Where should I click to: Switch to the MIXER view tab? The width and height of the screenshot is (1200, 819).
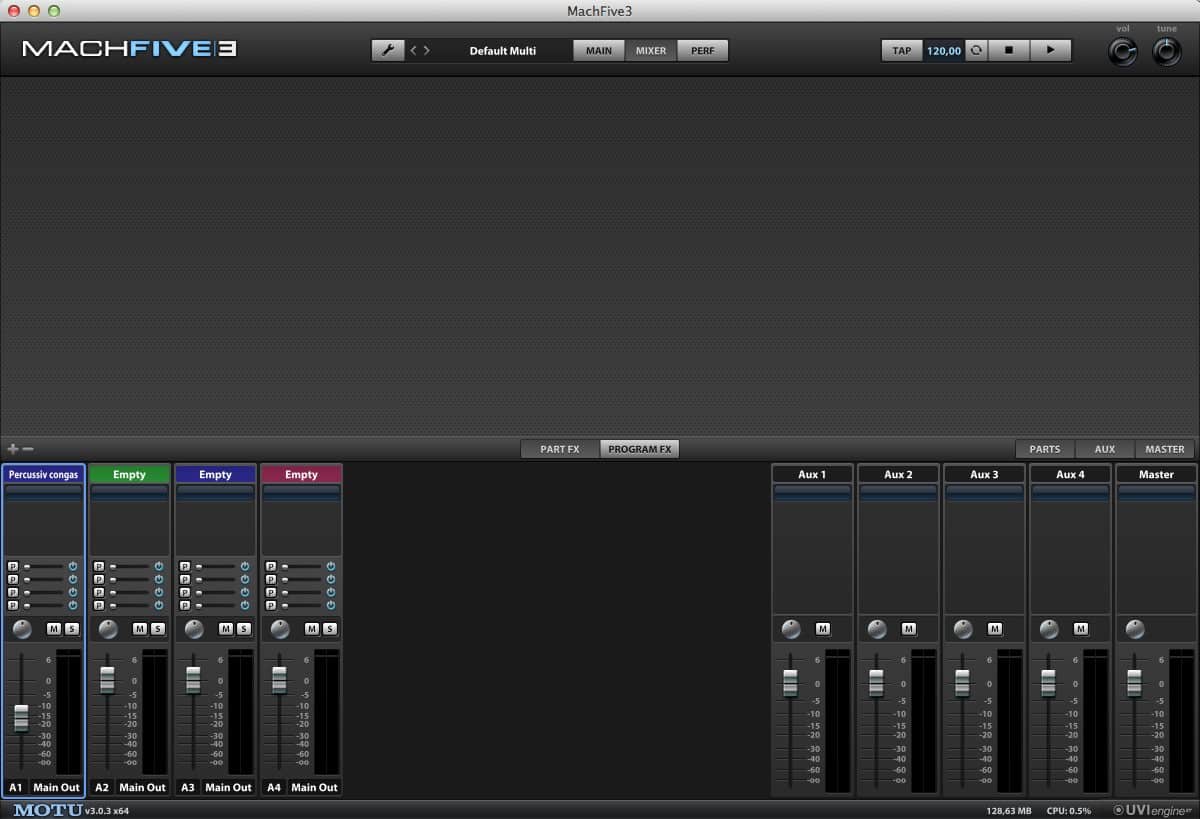coord(651,50)
